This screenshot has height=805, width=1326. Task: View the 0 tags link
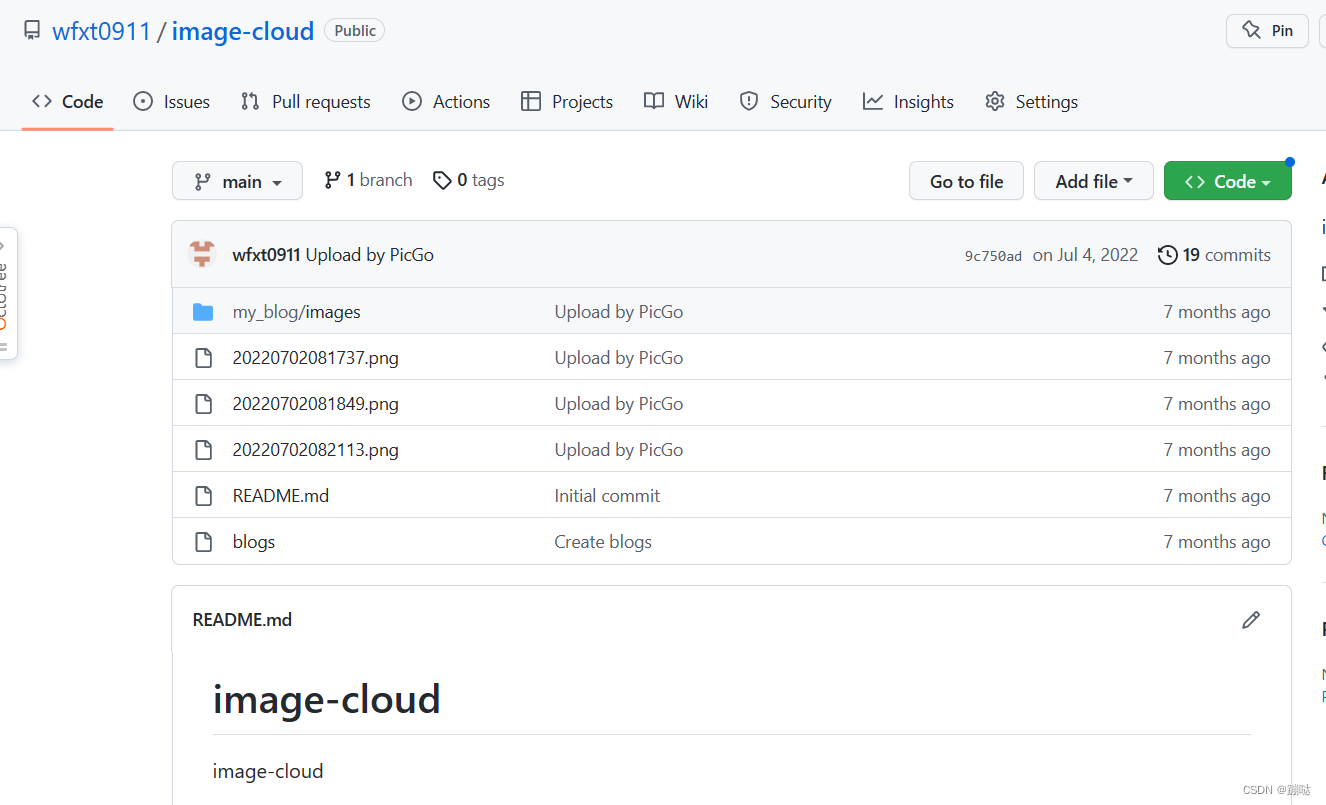click(468, 180)
